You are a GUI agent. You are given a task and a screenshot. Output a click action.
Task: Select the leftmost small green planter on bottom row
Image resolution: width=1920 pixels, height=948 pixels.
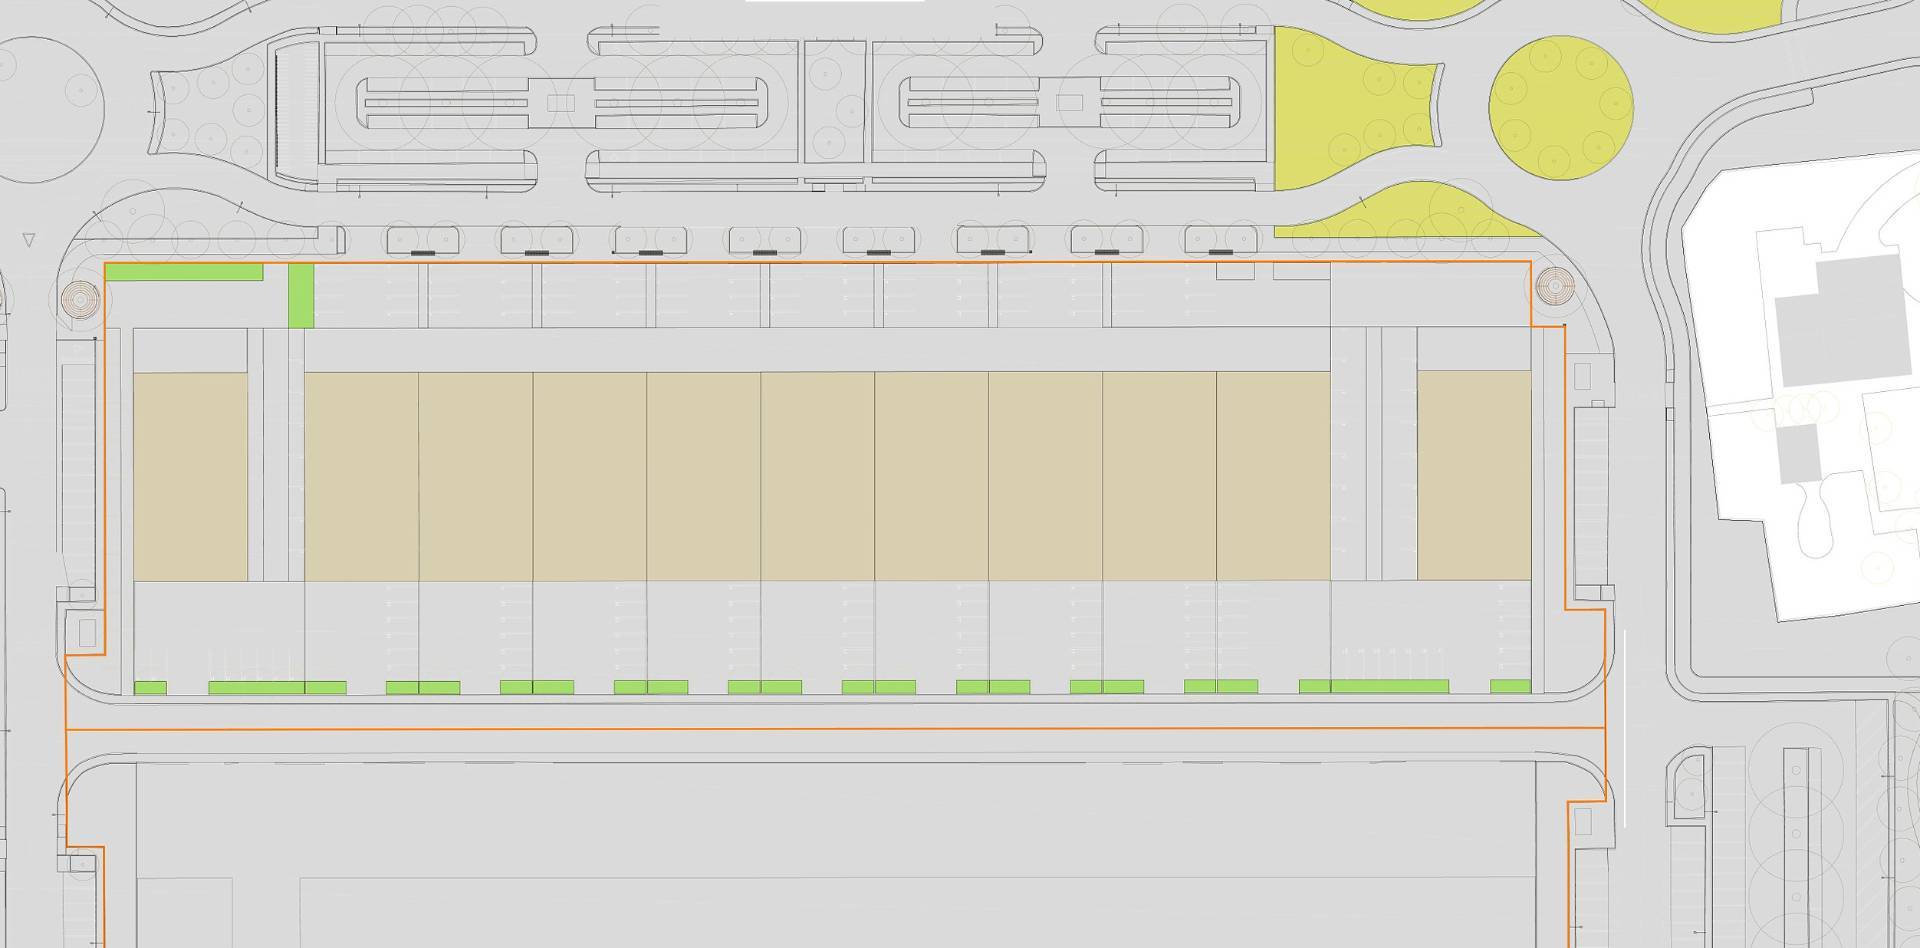[150, 688]
